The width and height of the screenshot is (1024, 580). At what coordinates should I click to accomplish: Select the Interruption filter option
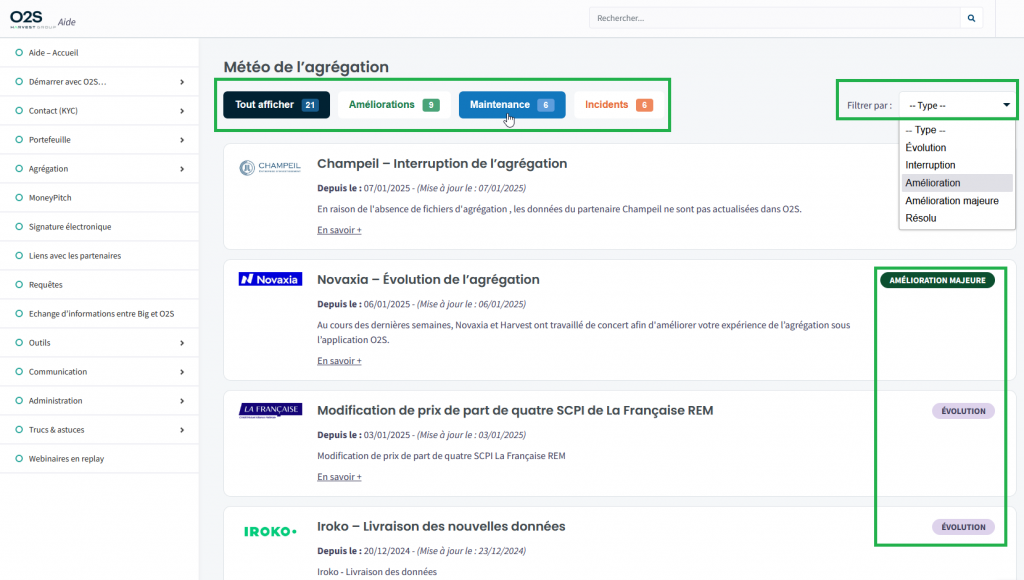[x=930, y=165]
